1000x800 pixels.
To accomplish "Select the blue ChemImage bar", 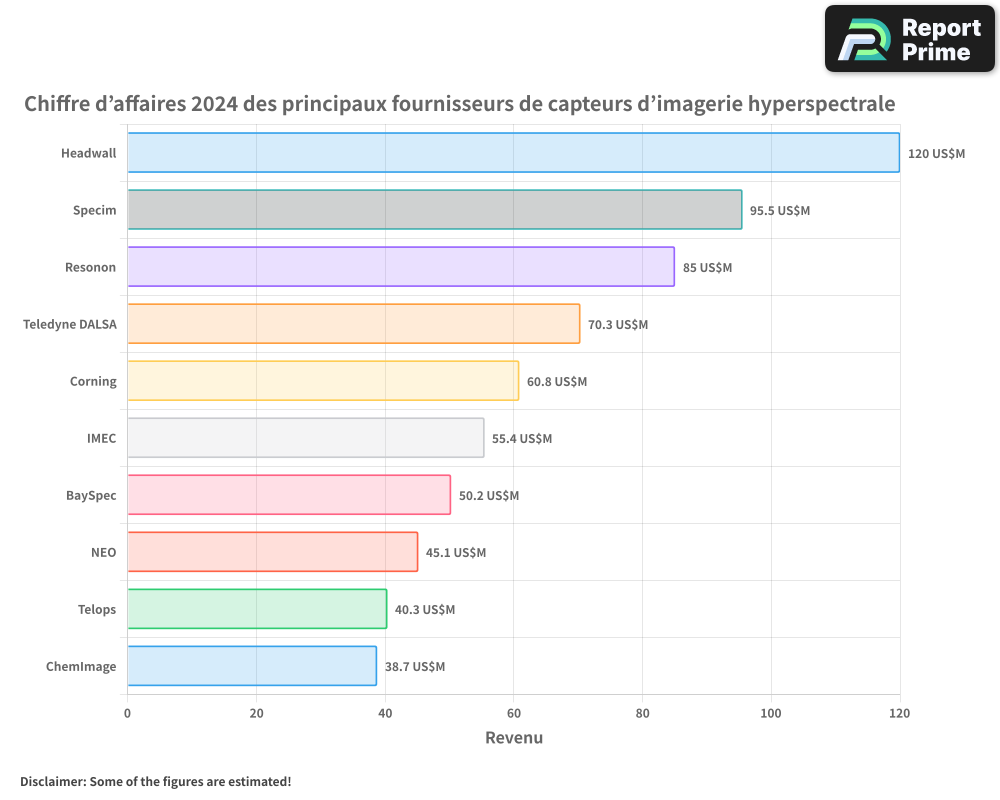I will 251,666.
